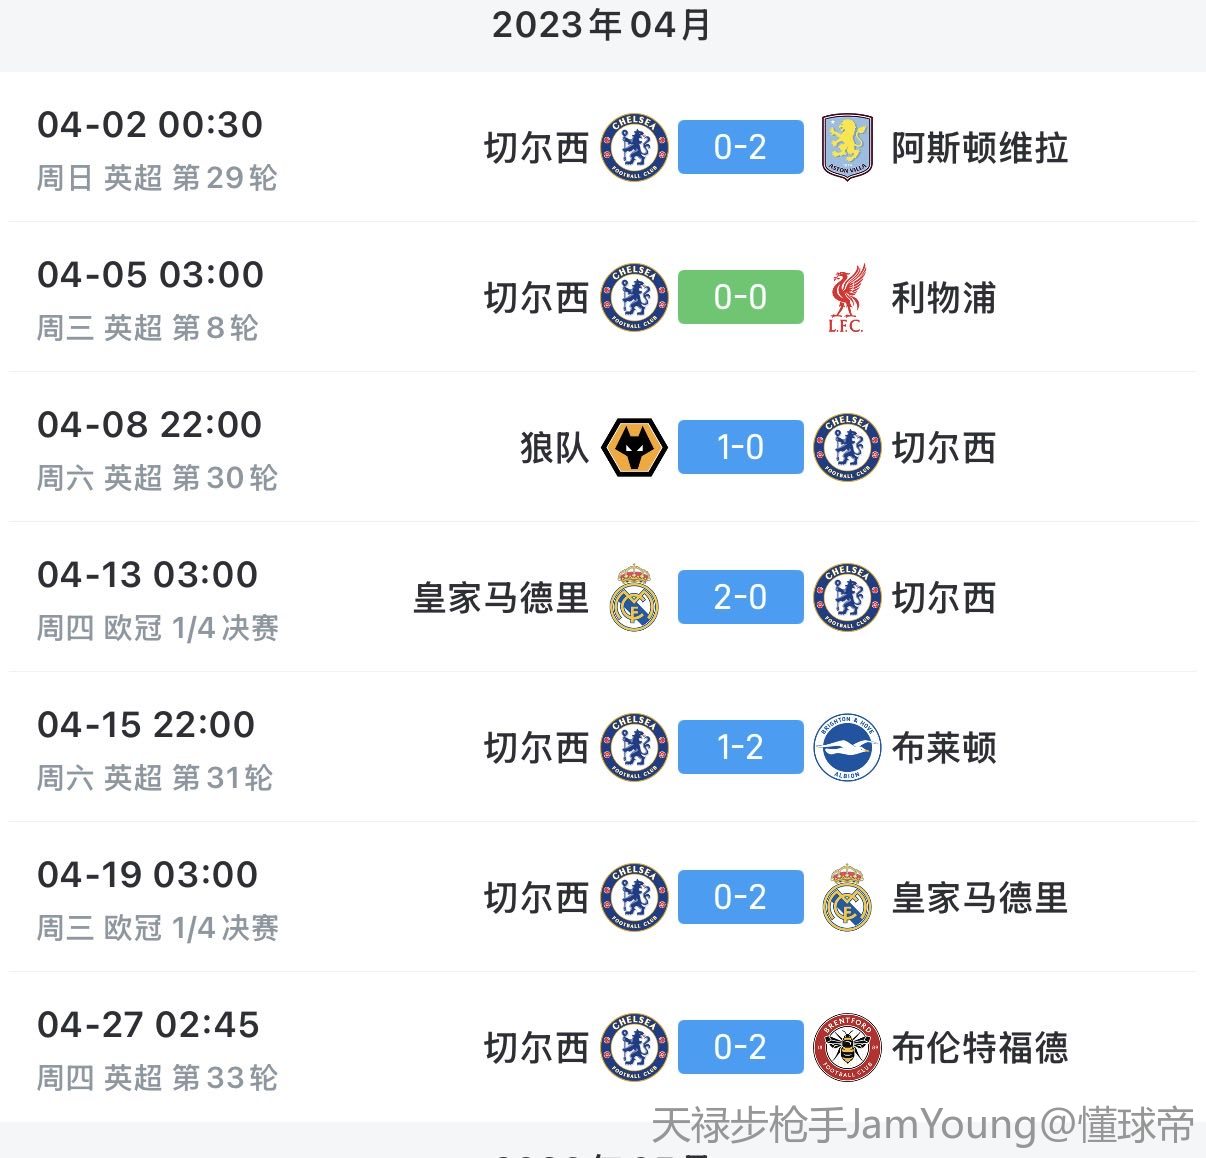Open the 布伦特福德 team name link
Image resolution: width=1206 pixels, height=1158 pixels.
[x=979, y=1048]
